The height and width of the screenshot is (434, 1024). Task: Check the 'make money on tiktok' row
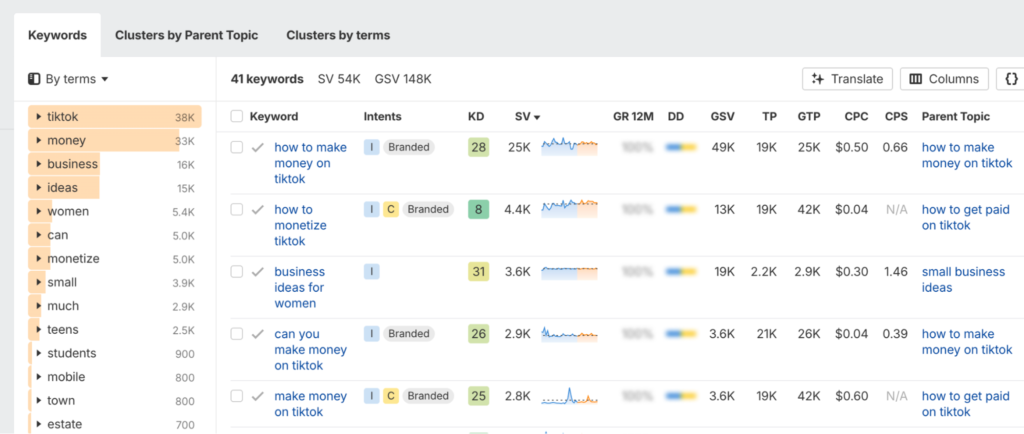point(236,396)
